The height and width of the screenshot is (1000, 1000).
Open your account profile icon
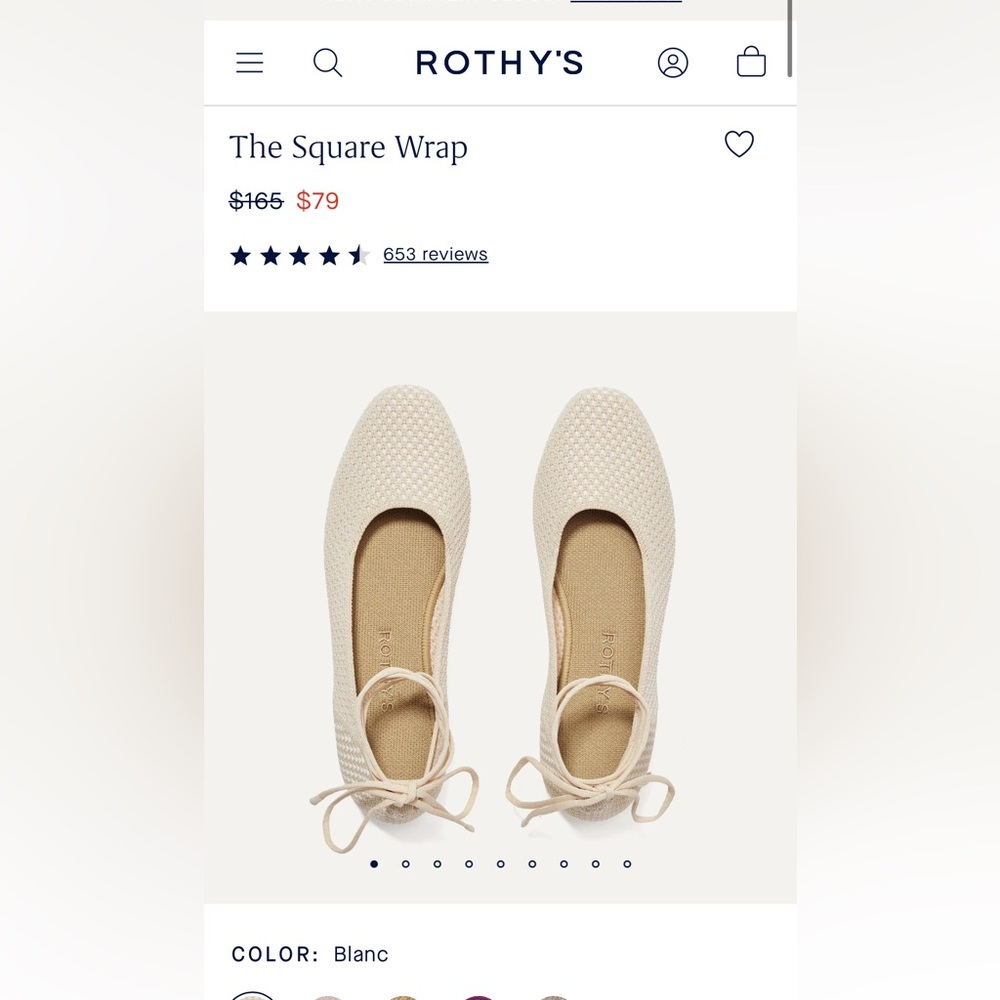[x=673, y=62]
